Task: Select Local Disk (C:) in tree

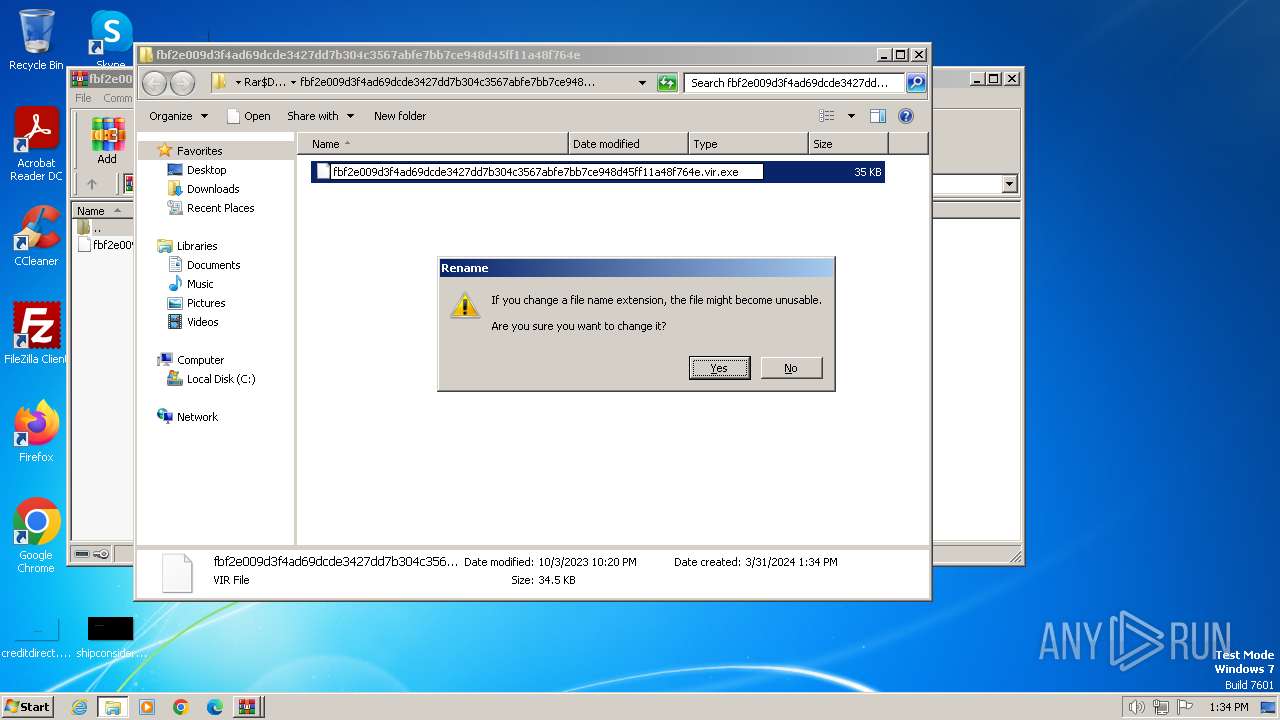Action: pos(221,379)
